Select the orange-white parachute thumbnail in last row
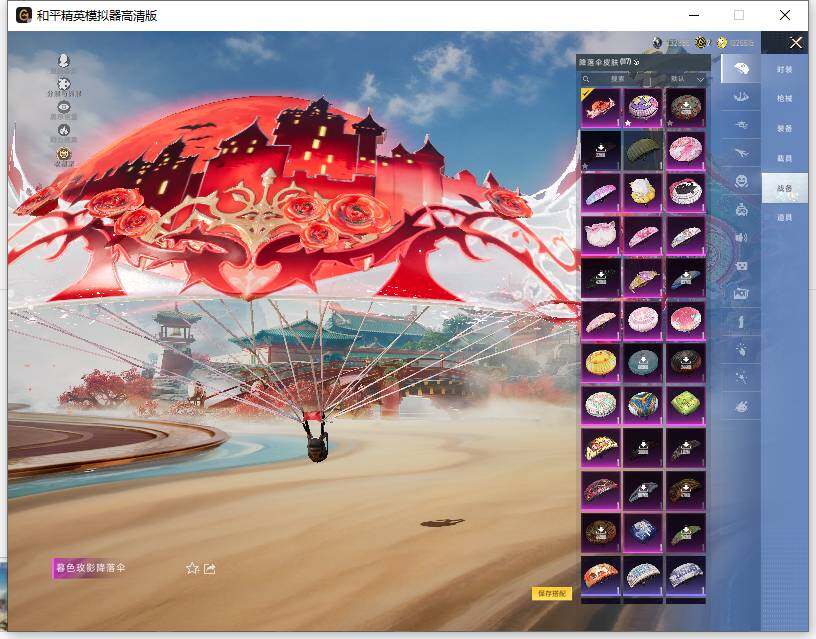 click(x=601, y=575)
